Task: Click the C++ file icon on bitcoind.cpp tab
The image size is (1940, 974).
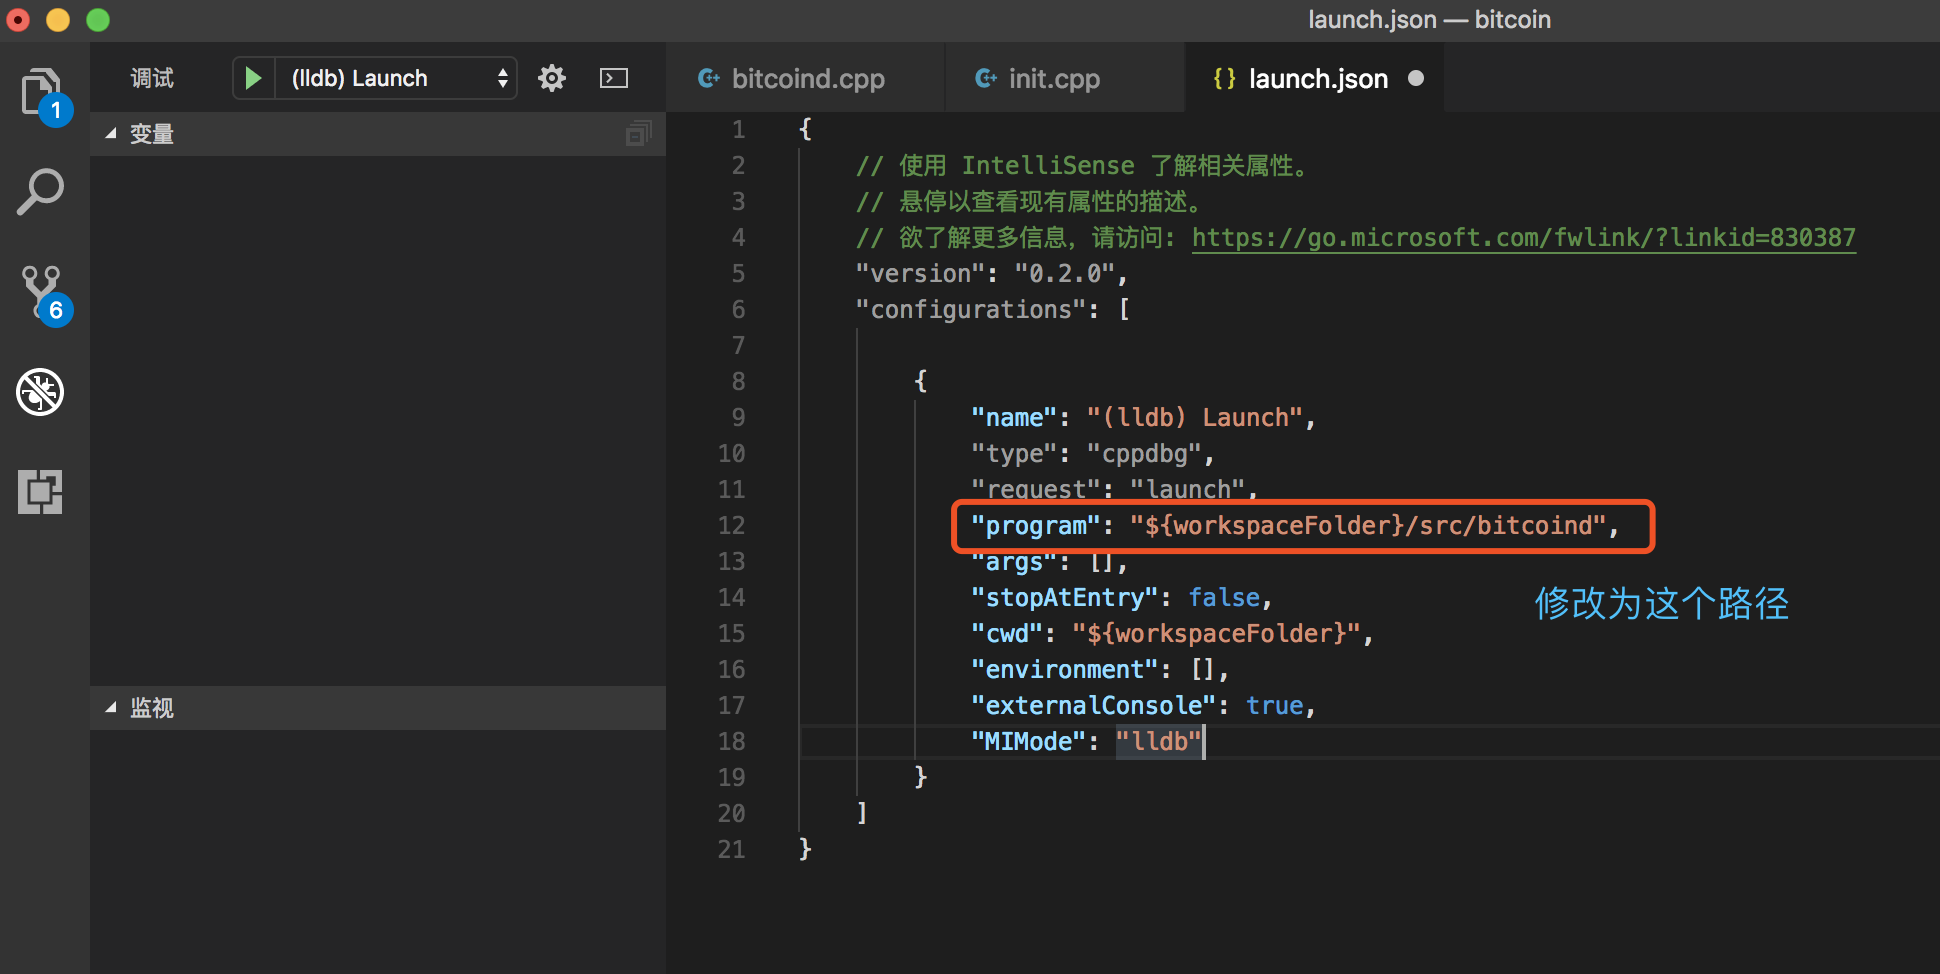Action: 709,78
